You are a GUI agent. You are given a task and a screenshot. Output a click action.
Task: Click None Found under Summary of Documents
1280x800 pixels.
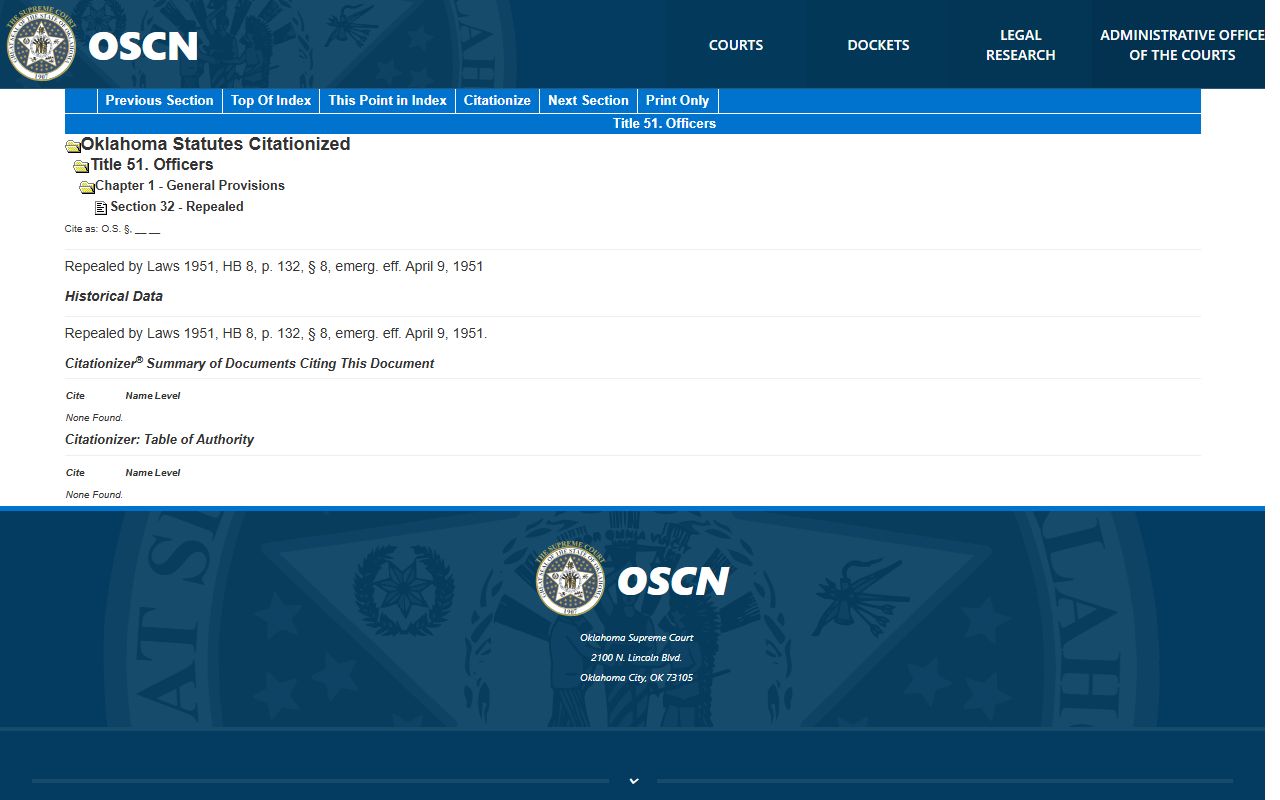coord(94,418)
